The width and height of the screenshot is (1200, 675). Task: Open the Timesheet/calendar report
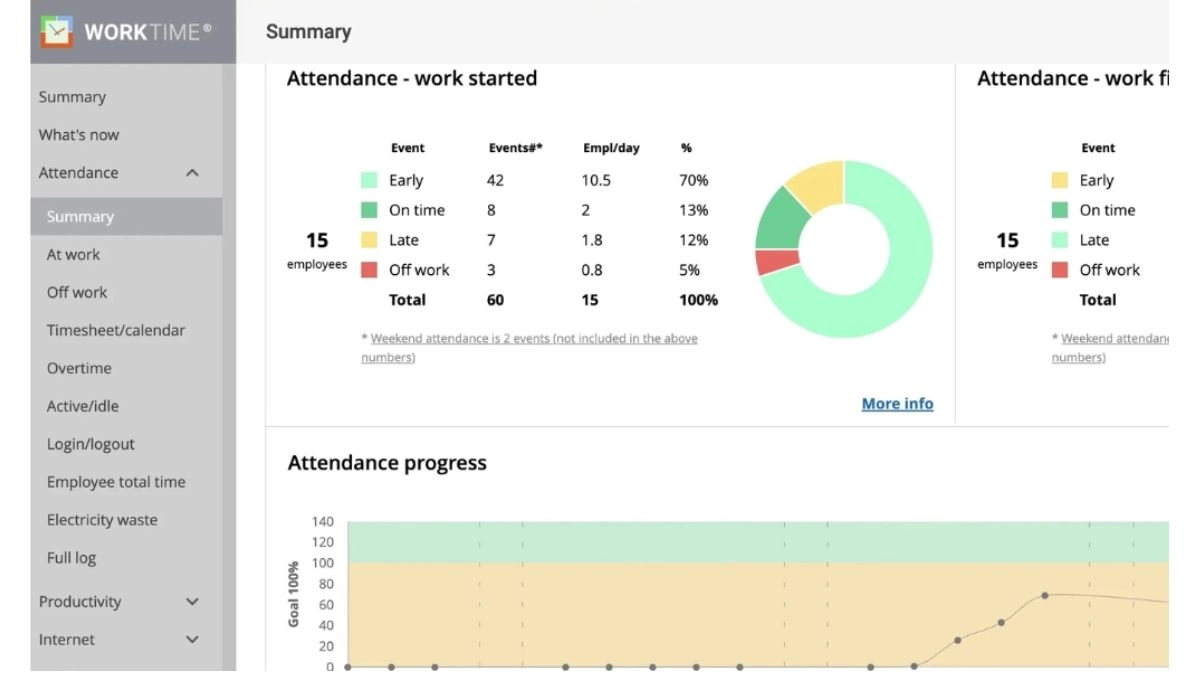116,331
